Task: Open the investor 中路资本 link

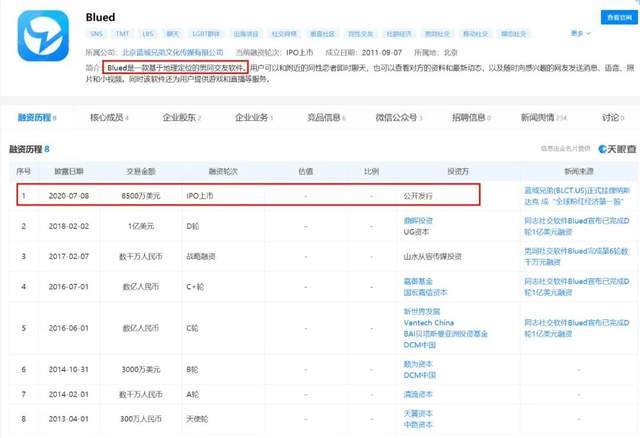Action: tap(418, 425)
